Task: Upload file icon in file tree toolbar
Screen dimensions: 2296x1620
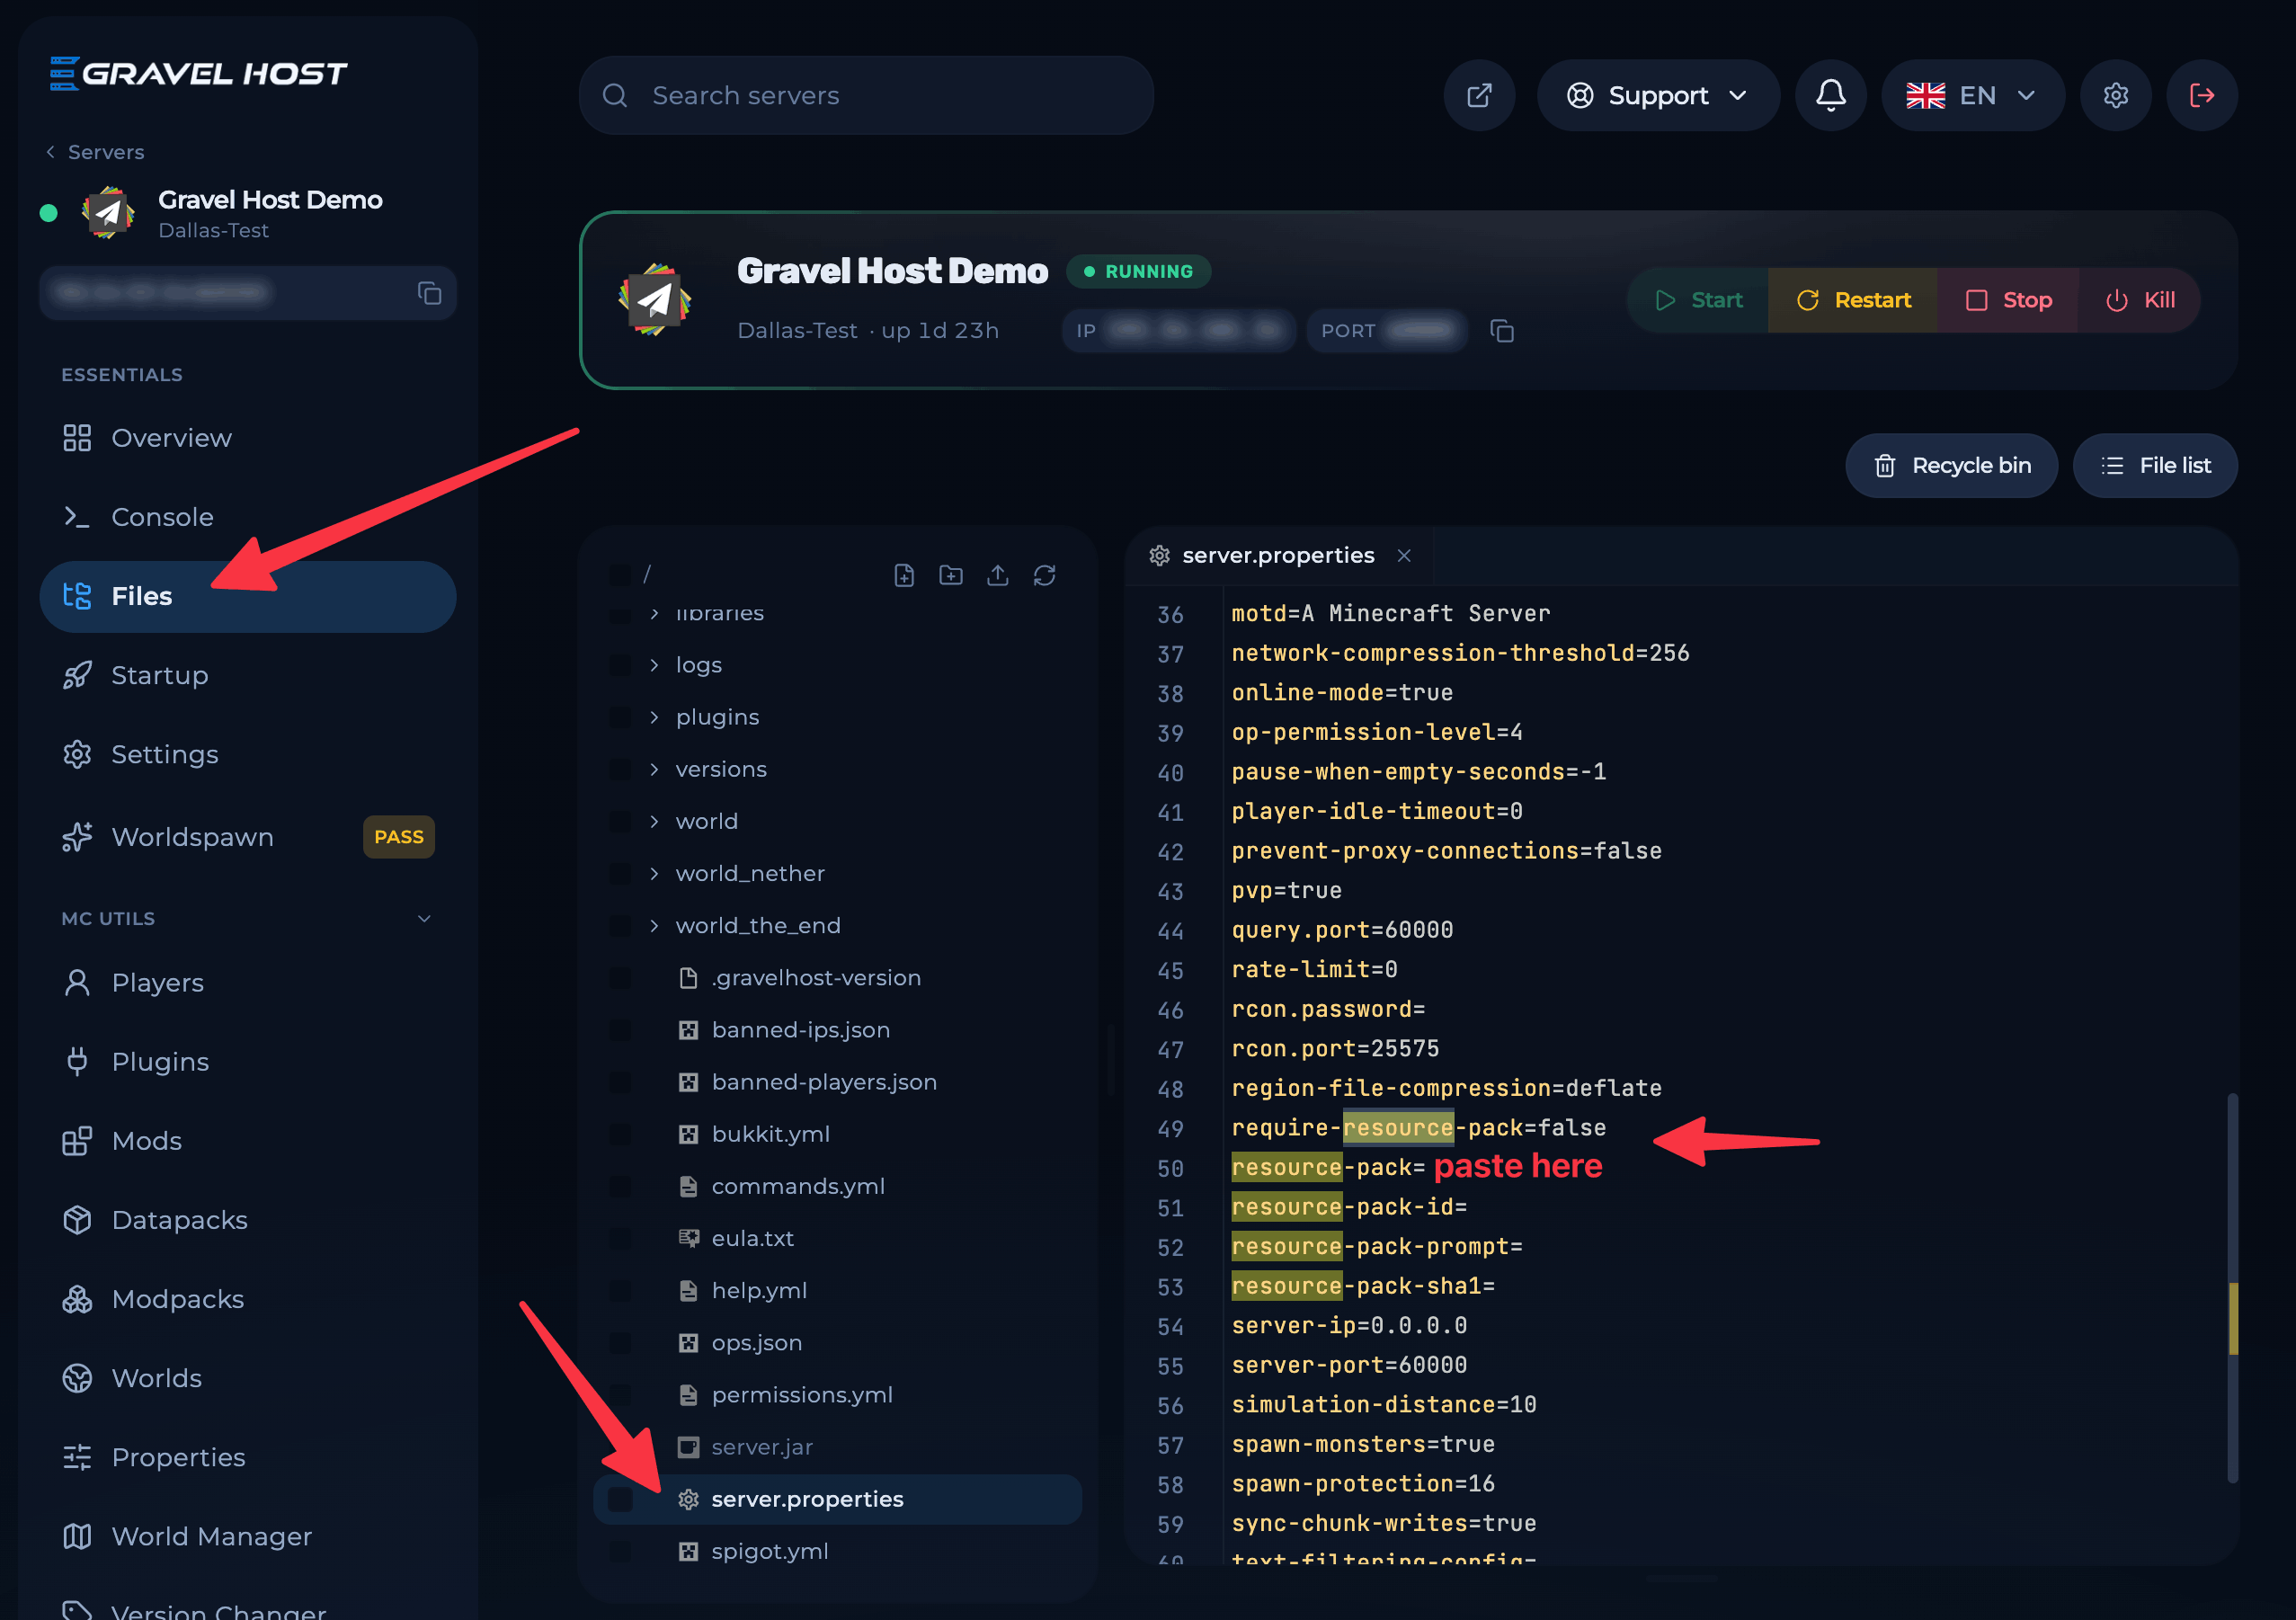Action: (998, 575)
